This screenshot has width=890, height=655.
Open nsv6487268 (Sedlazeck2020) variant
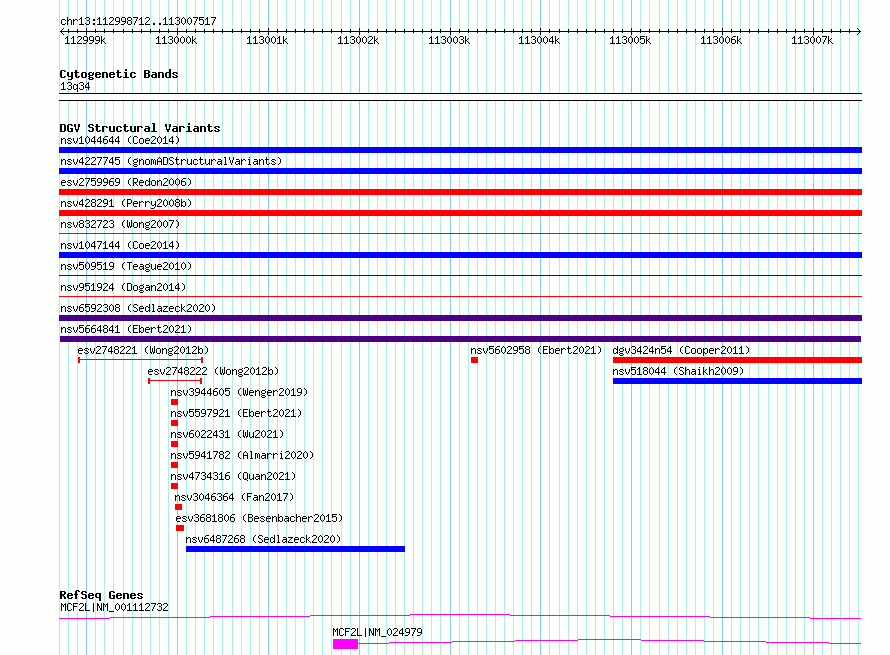[x=263, y=539]
